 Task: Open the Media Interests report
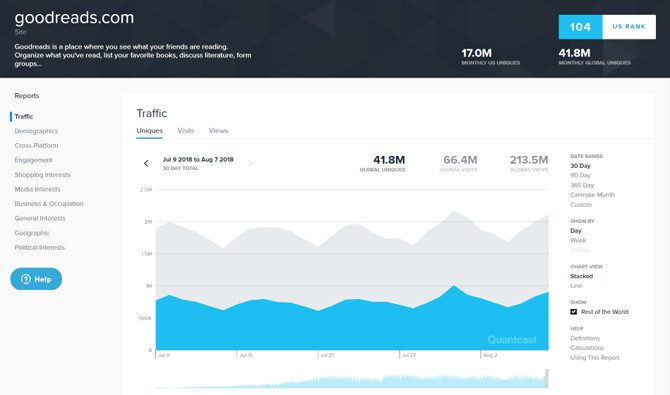pos(37,189)
